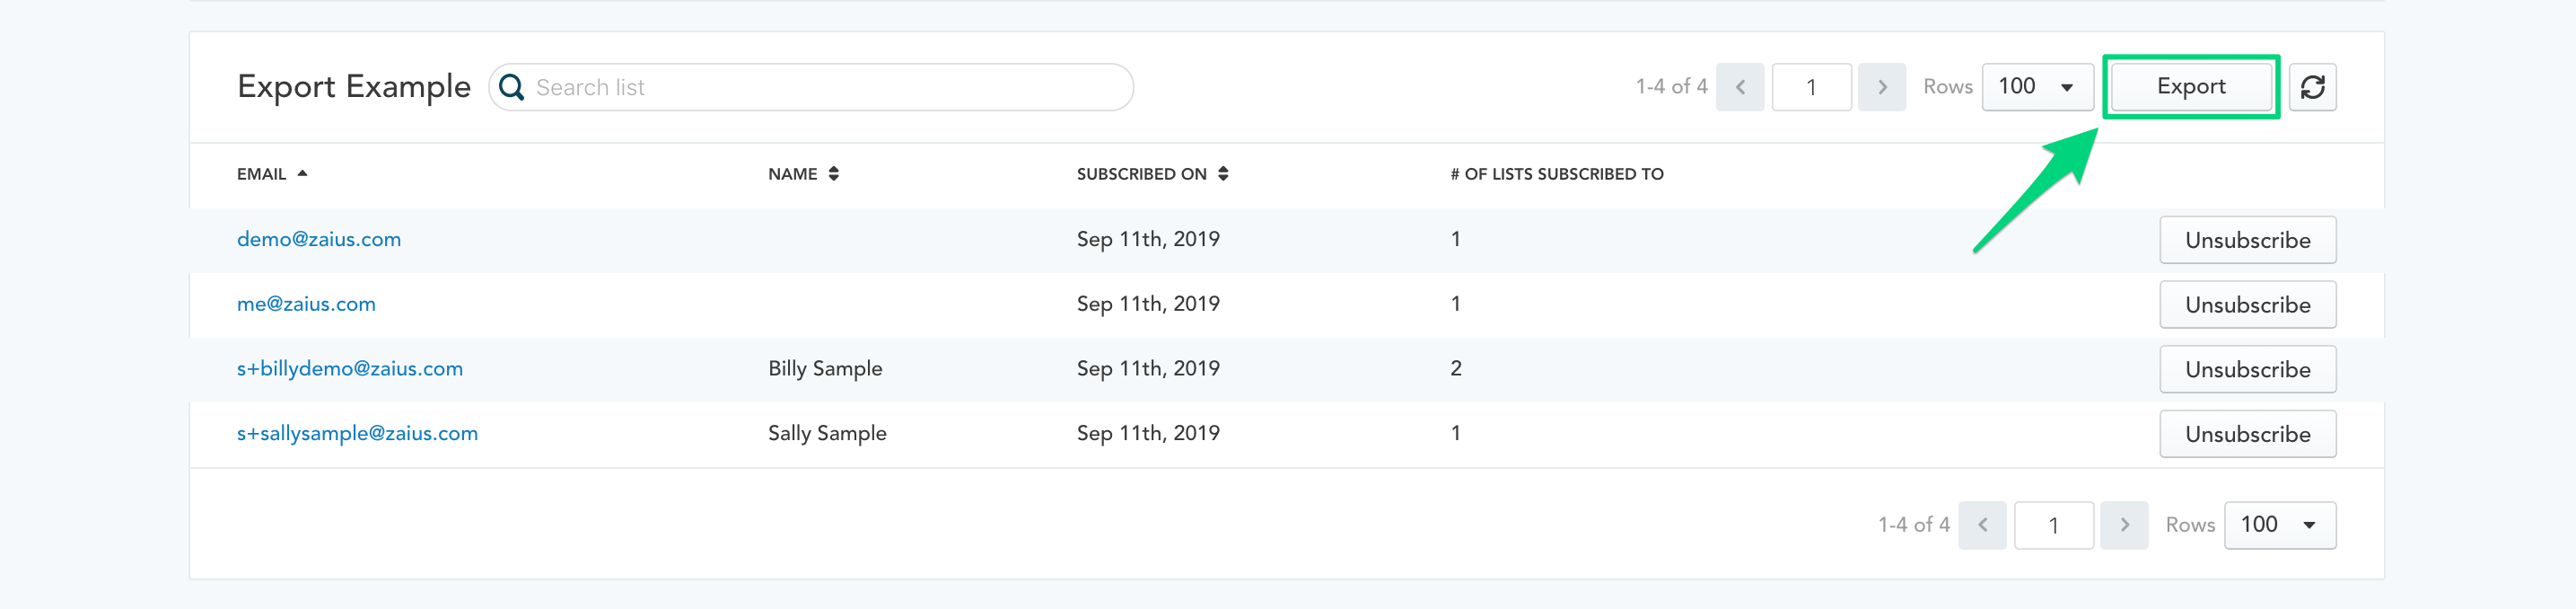This screenshot has width=2576, height=609.
Task: Focus the Search list field
Action: (x=811, y=87)
